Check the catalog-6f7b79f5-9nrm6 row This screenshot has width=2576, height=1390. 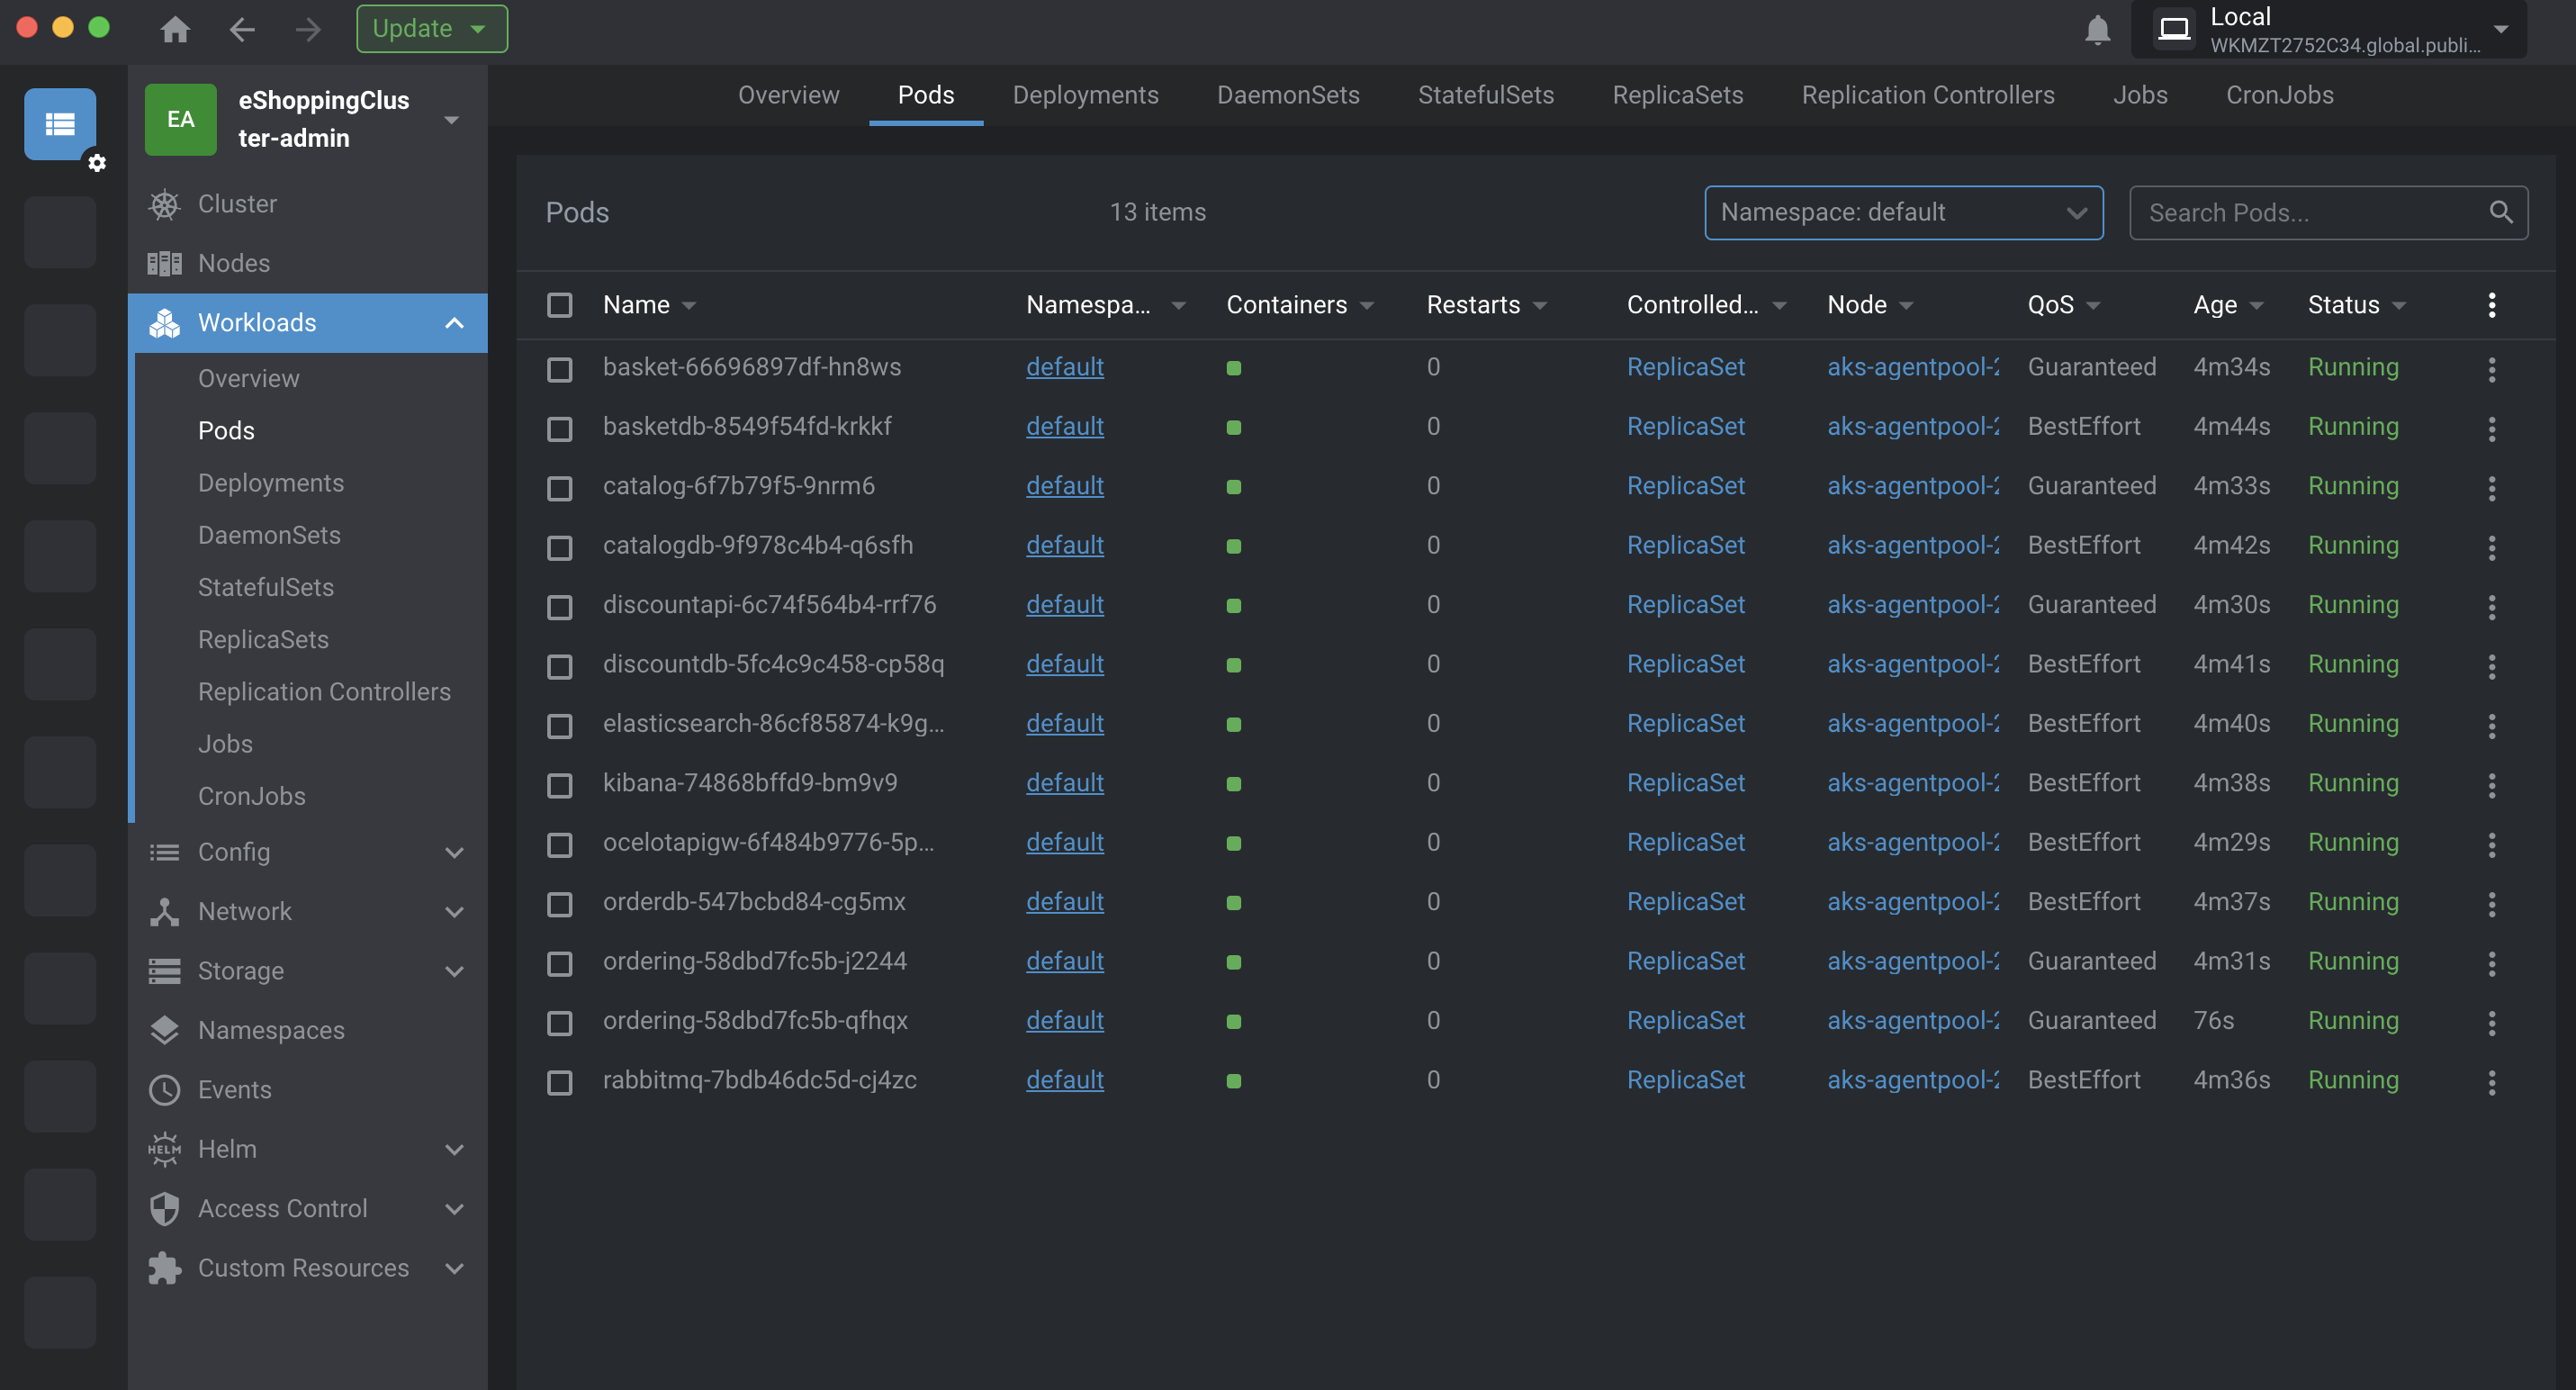click(559, 487)
